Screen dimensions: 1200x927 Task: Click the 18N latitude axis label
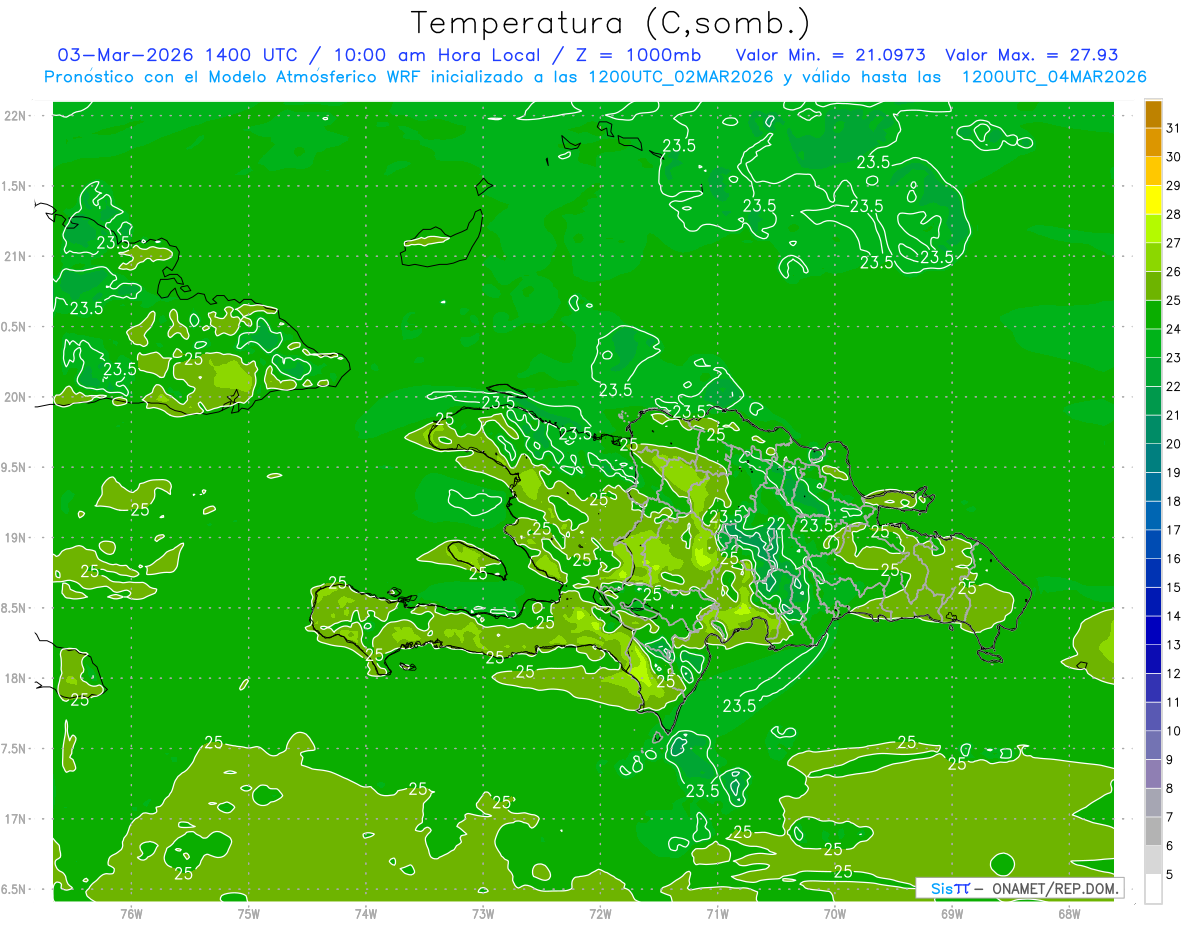[15, 679]
